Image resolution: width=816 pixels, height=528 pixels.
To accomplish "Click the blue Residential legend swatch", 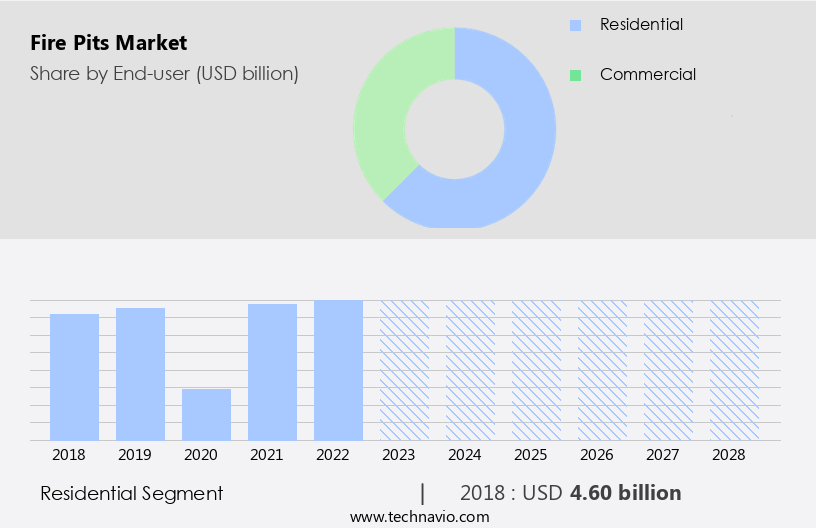I will coord(574,24).
